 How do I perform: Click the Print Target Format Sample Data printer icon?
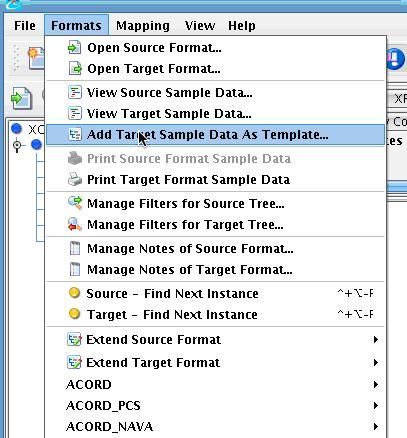pos(75,180)
